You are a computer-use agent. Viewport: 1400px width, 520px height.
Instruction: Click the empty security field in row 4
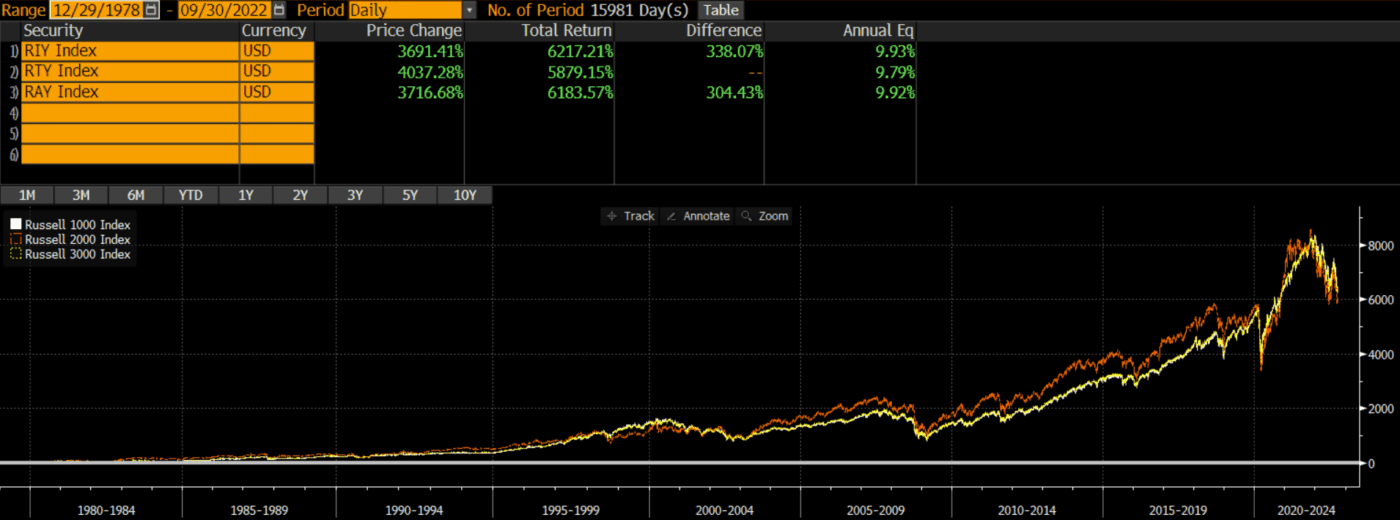tap(130, 113)
